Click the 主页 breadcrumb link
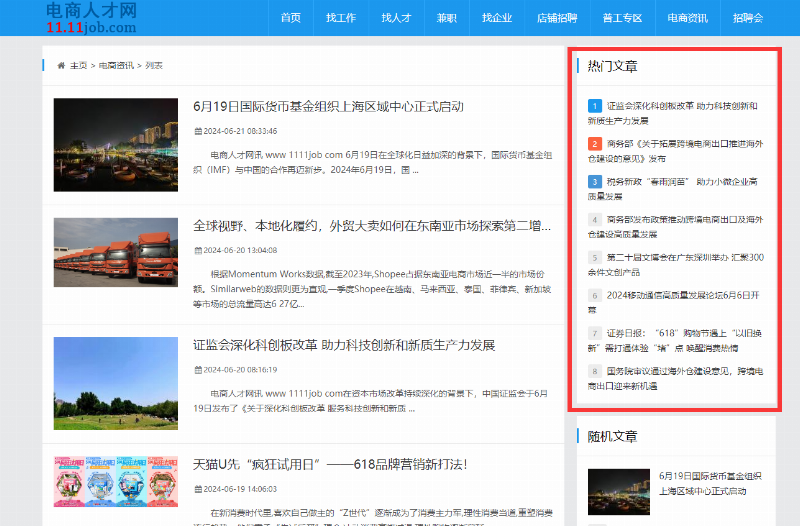The width and height of the screenshot is (800, 526). pyautogui.click(x=79, y=65)
